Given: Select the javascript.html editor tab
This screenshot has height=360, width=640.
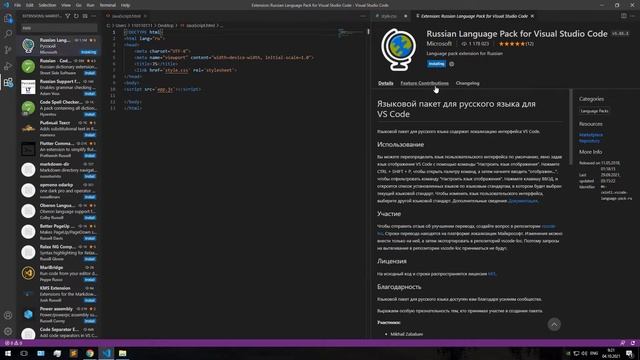Looking at the screenshot, I should [126, 16].
